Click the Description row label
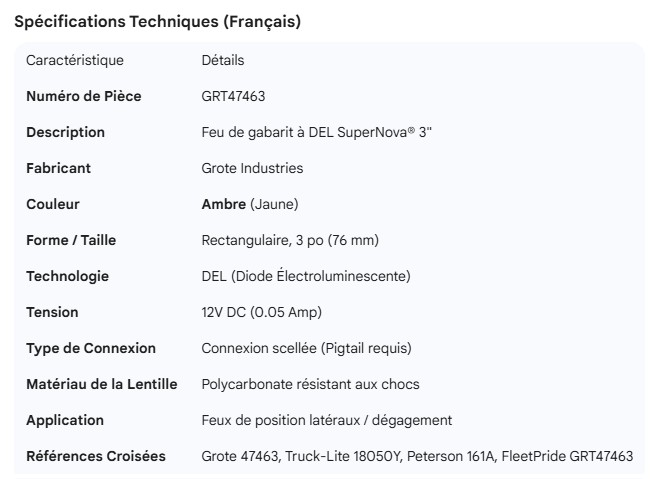Screen dimensions: 651x479 pos(65,132)
